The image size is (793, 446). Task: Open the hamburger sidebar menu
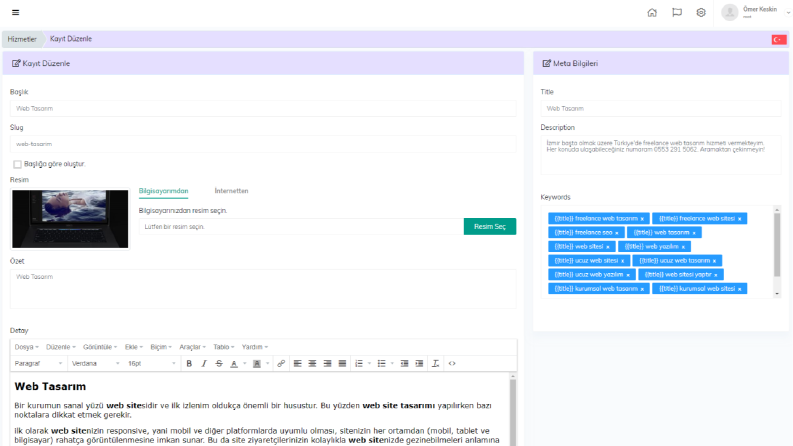pos(16,13)
